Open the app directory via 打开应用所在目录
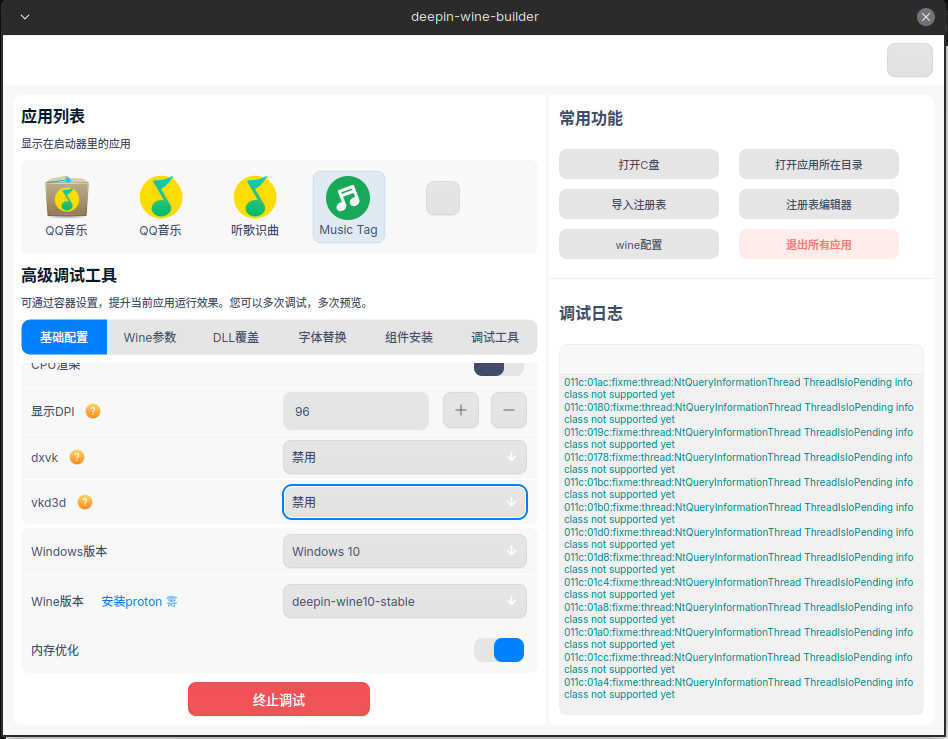 819,164
